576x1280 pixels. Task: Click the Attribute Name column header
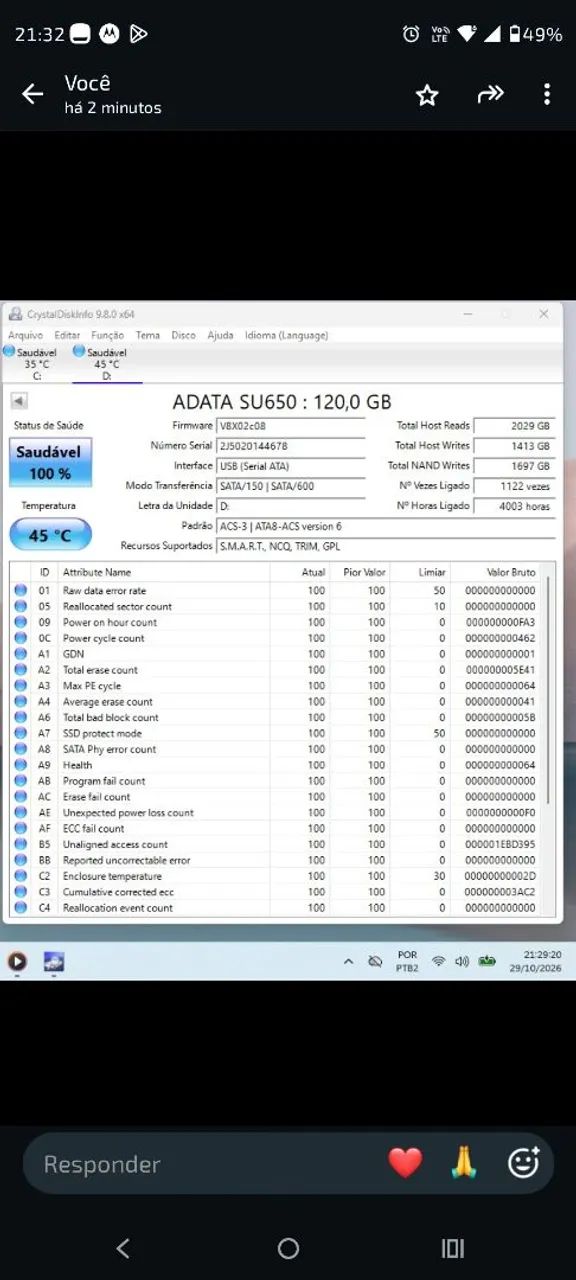coord(97,573)
